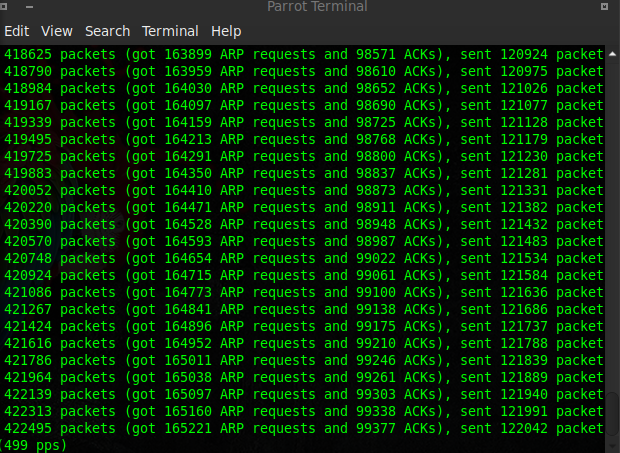
Task: Click the terminal scrollbar thumb
Action: (612, 415)
